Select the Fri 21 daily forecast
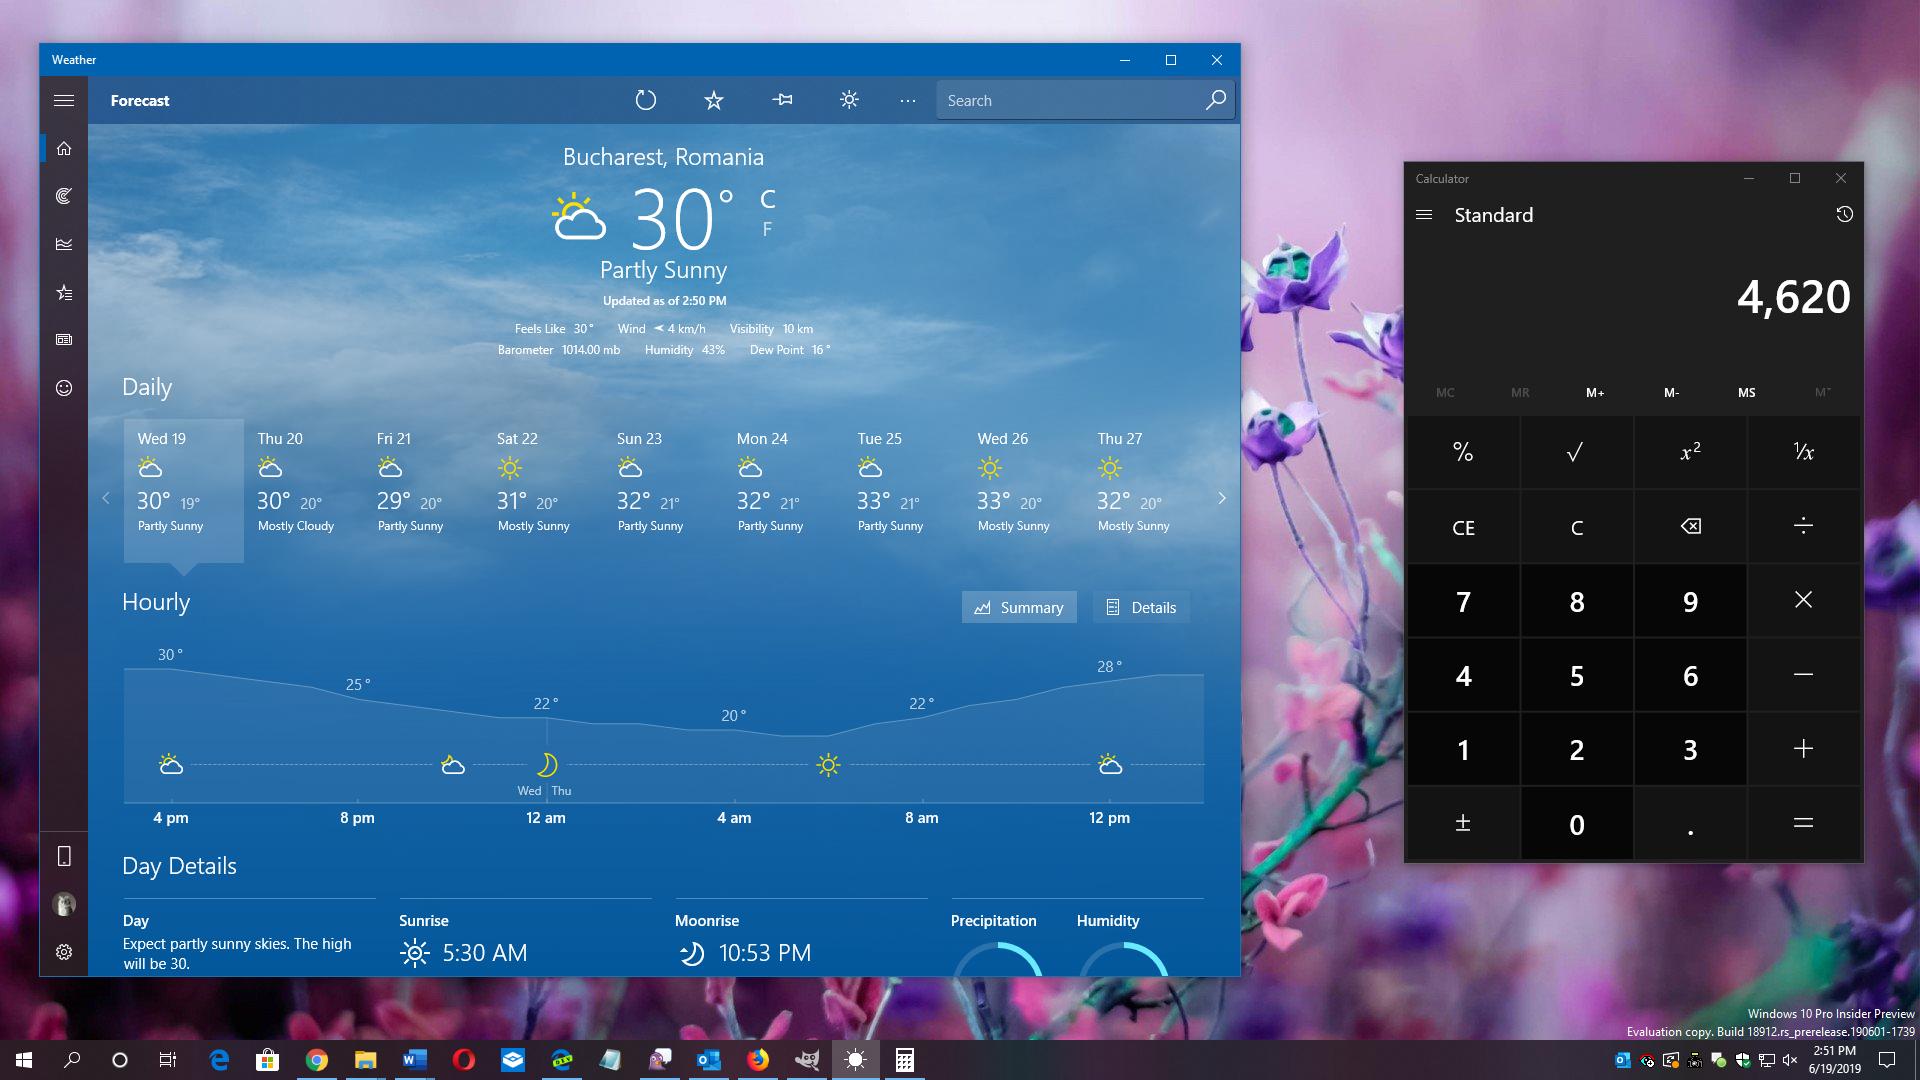This screenshot has width=1920, height=1080. tap(424, 490)
